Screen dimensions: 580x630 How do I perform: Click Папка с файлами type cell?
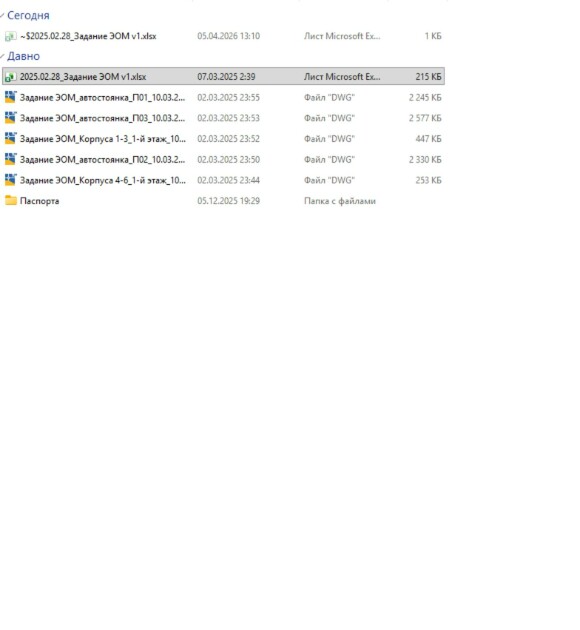[x=340, y=201]
